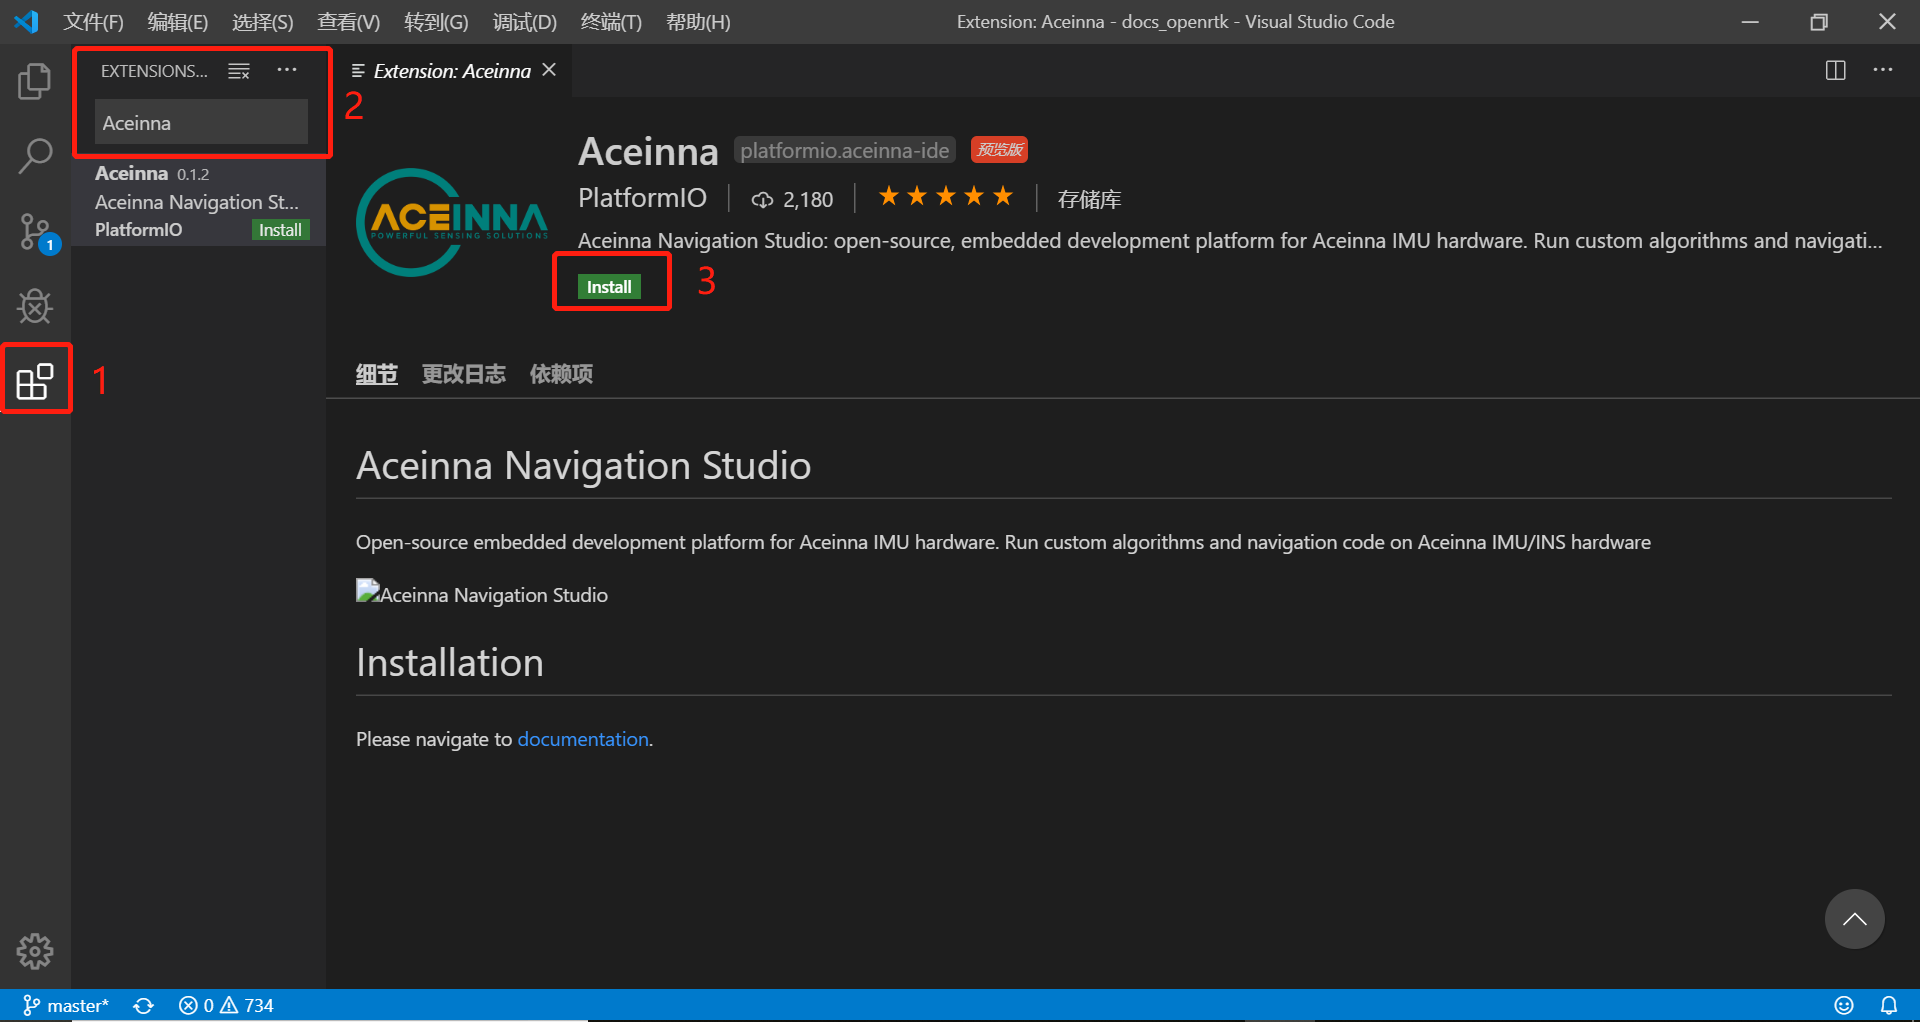The image size is (1920, 1022).
Task: Open the 帮助(H) menu
Action: tap(698, 22)
